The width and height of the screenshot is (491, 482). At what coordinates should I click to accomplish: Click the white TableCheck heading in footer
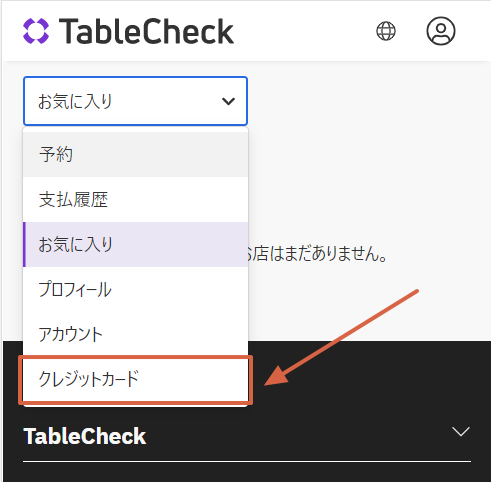85,436
